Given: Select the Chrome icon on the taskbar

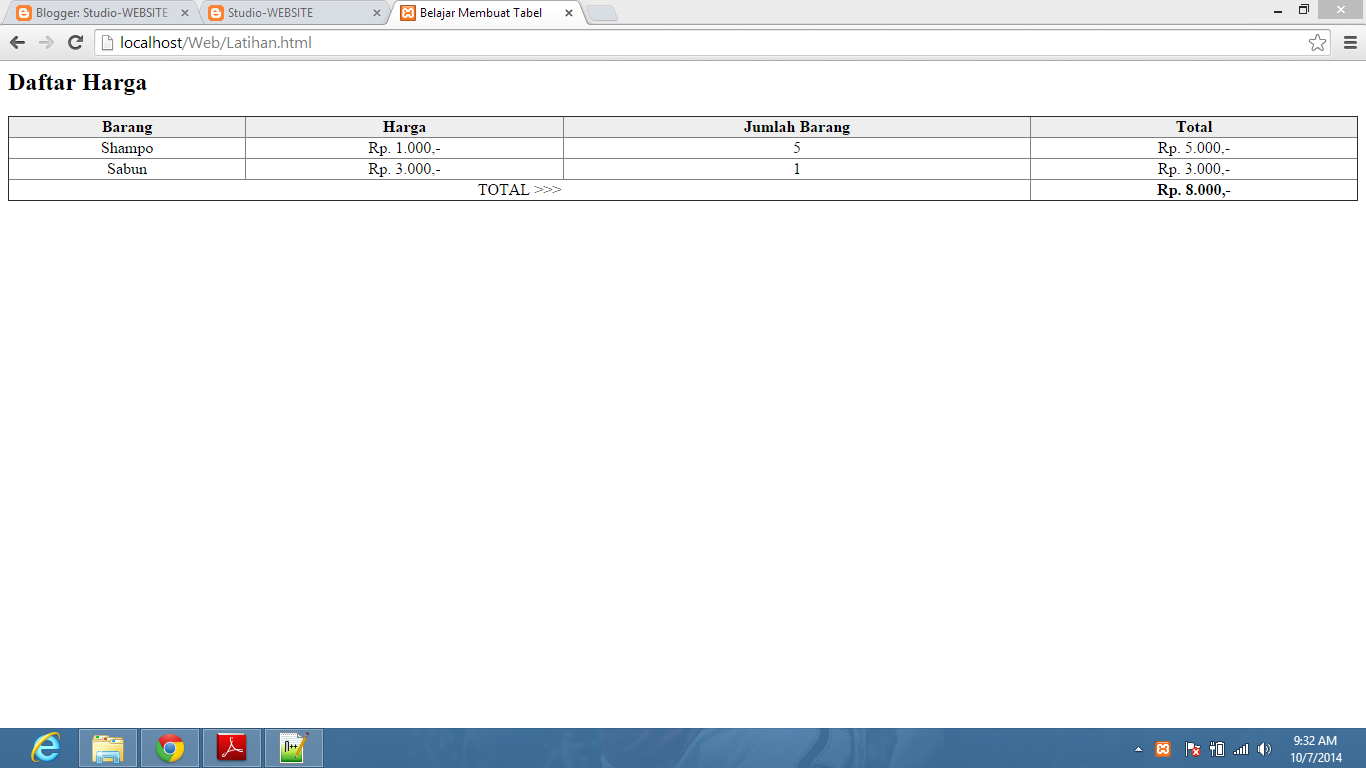Looking at the screenshot, I should point(169,747).
